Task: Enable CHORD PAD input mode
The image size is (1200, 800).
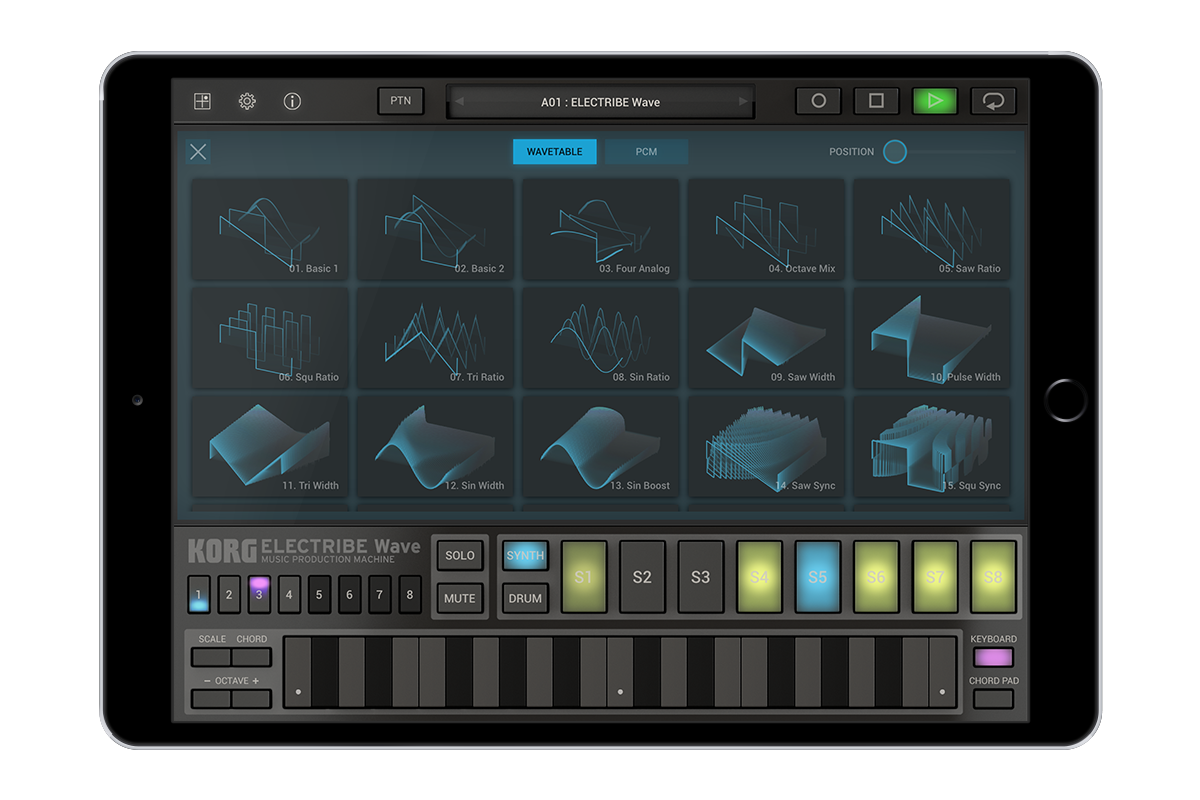Action: click(x=993, y=699)
